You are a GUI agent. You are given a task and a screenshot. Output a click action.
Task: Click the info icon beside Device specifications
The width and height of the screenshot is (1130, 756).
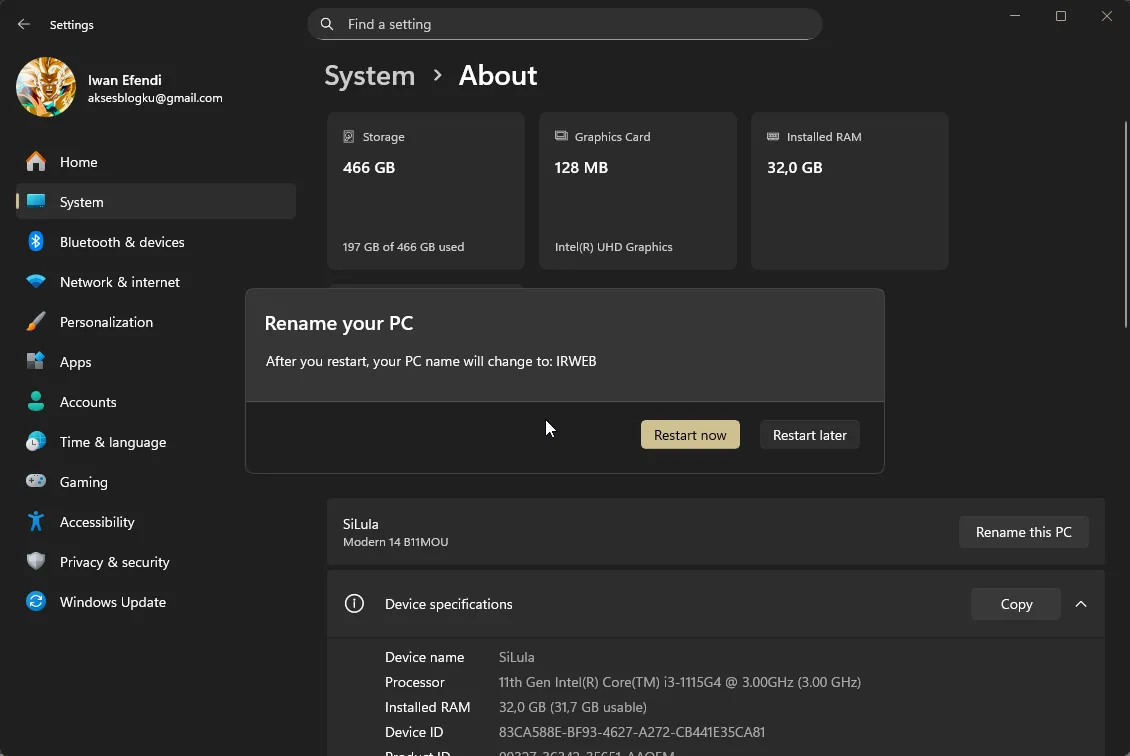pyautogui.click(x=354, y=603)
